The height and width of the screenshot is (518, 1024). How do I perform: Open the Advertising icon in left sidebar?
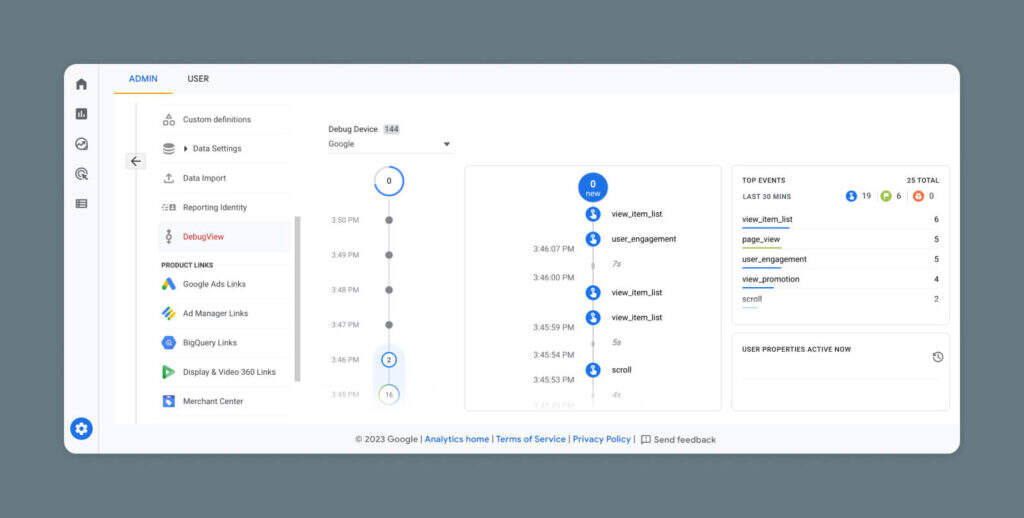point(81,174)
